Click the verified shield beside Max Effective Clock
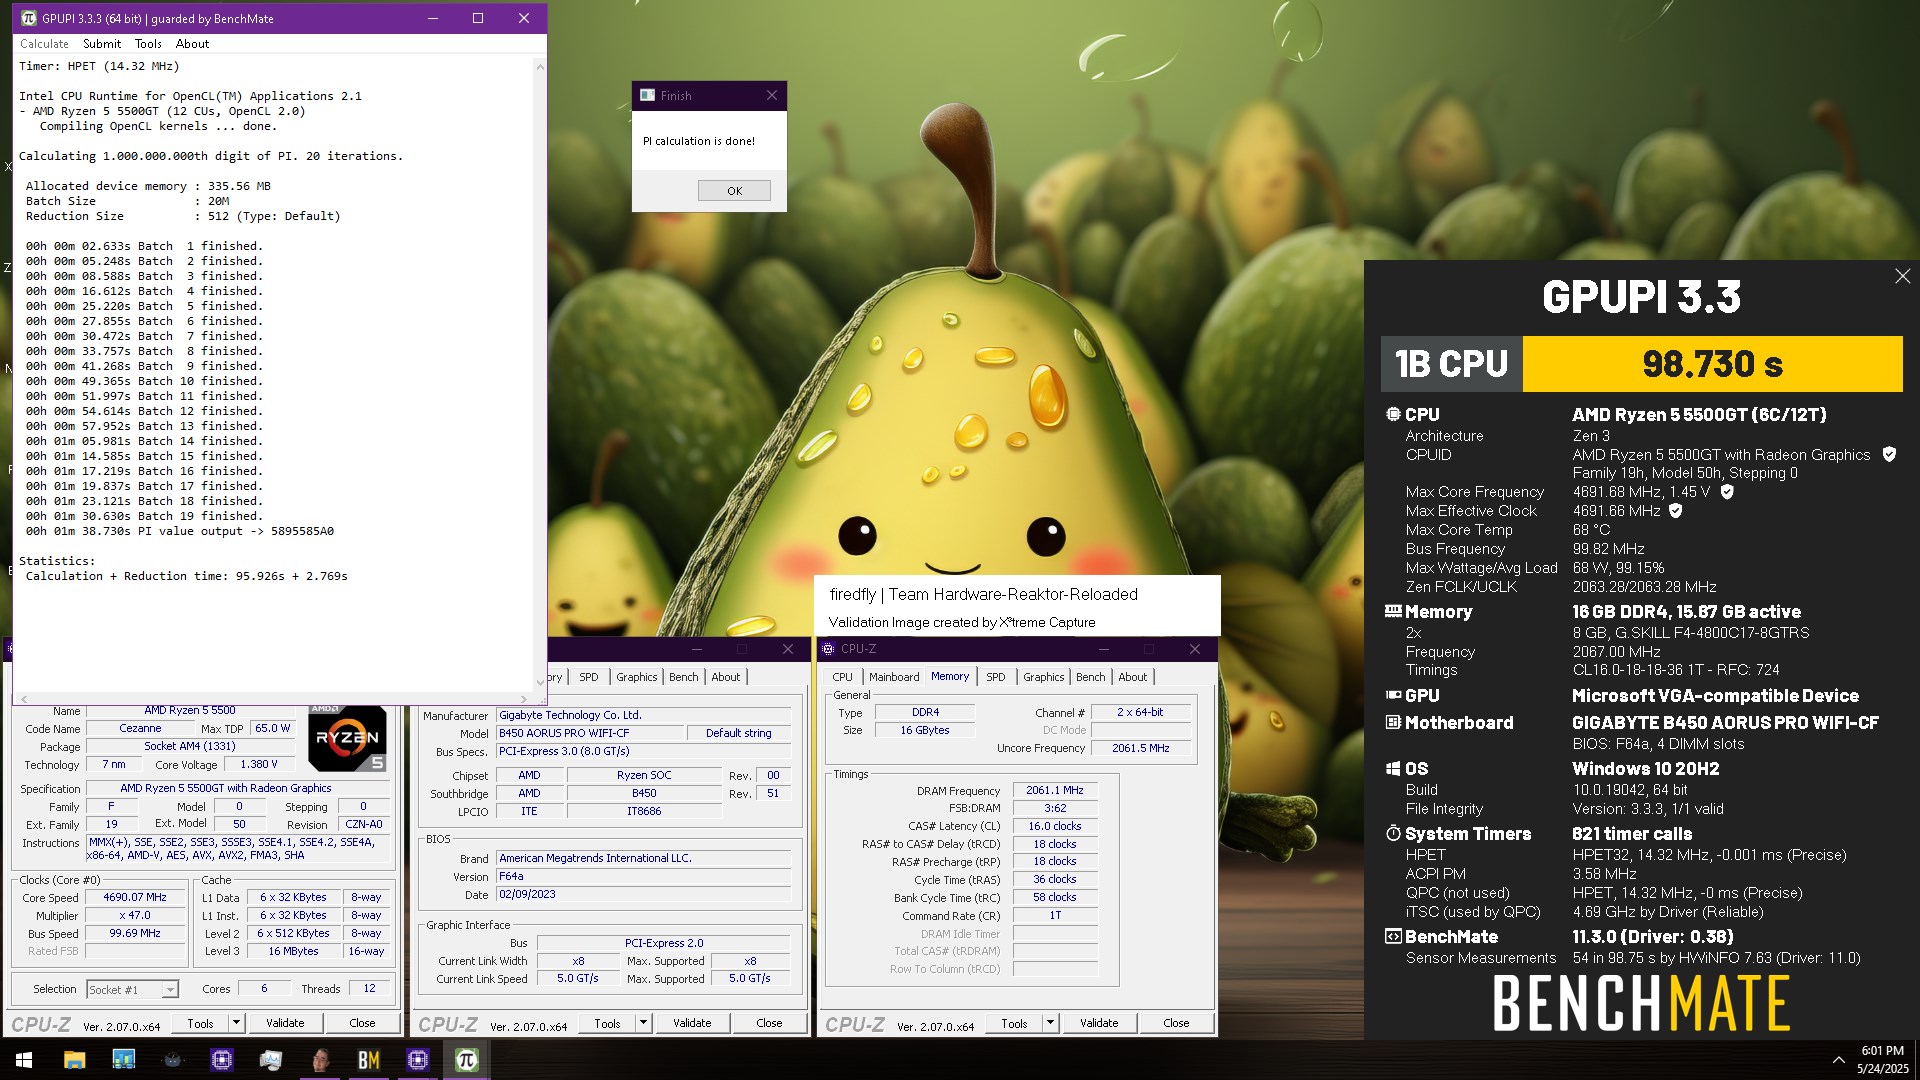The image size is (1920, 1080). [1676, 511]
